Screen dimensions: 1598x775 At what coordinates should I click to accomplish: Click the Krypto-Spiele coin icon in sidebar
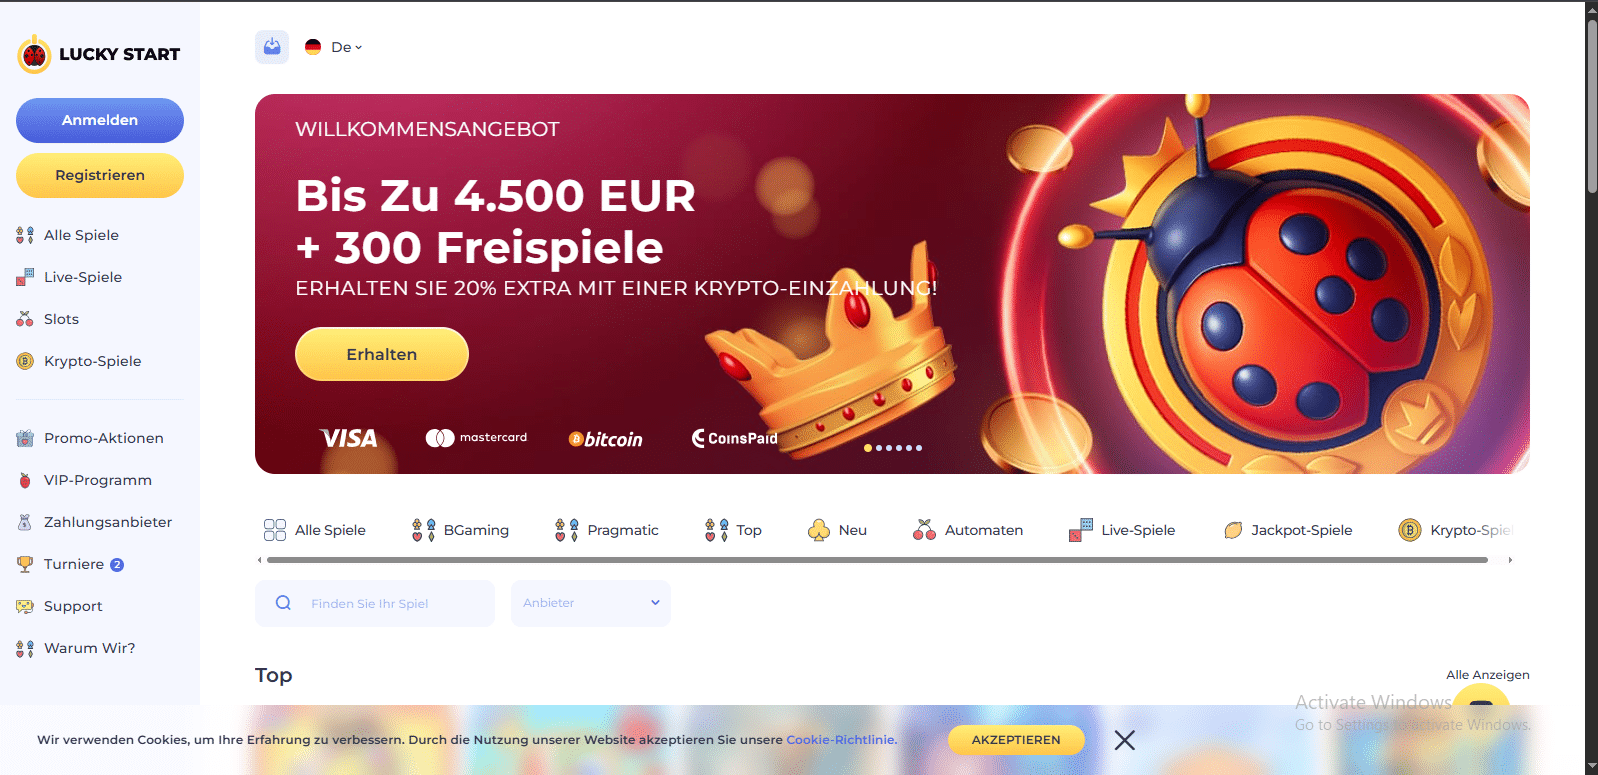25,361
